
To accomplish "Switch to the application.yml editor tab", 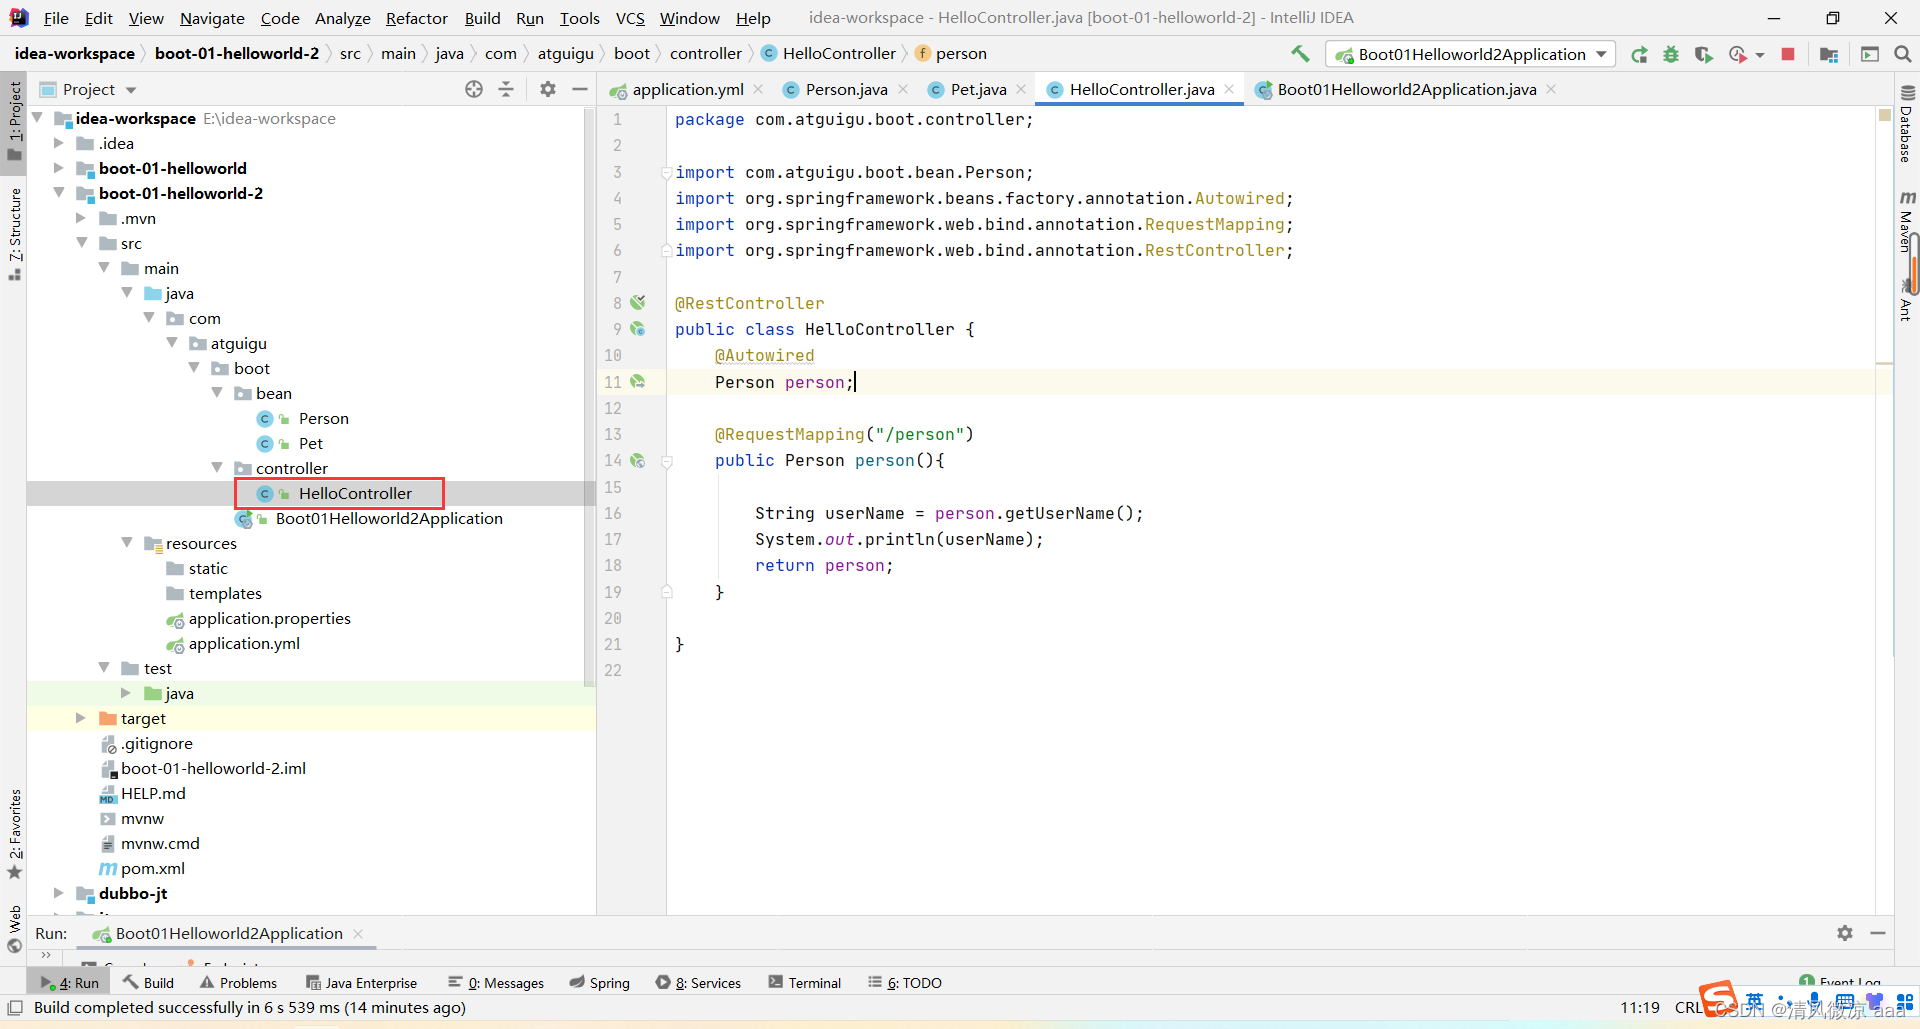I will click(688, 89).
